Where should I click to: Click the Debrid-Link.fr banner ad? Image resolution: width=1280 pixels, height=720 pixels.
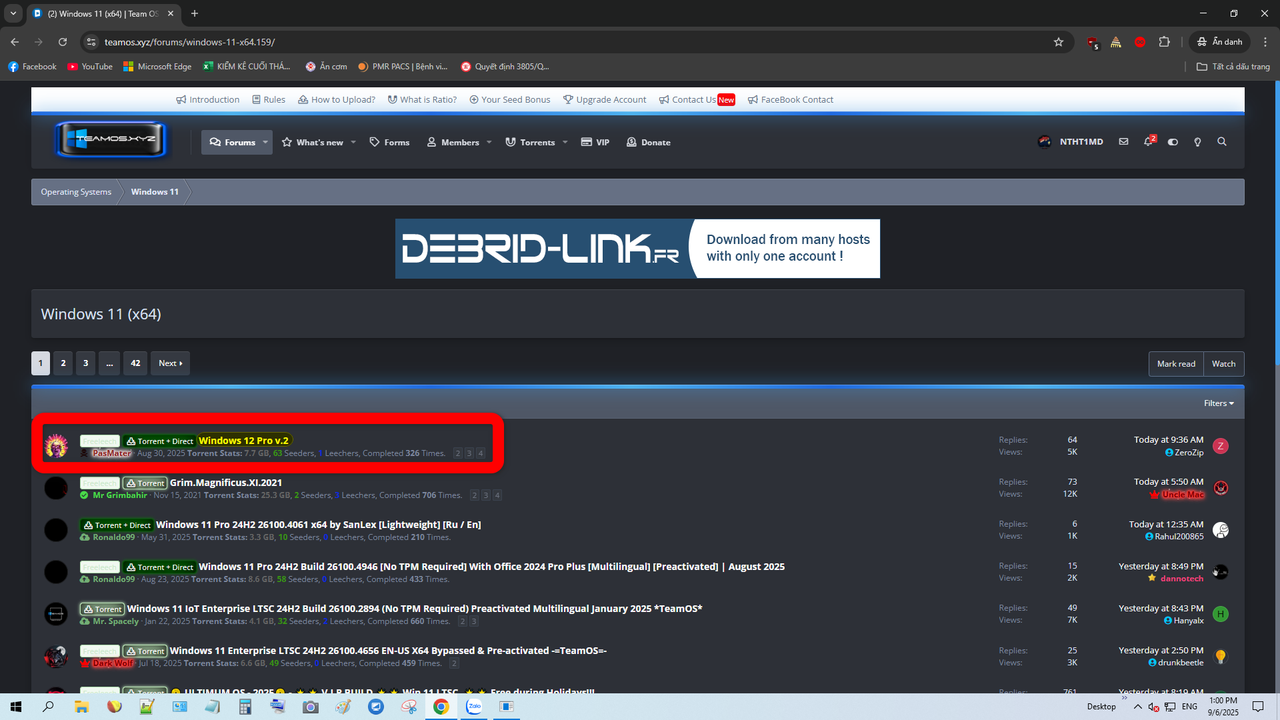pos(637,248)
